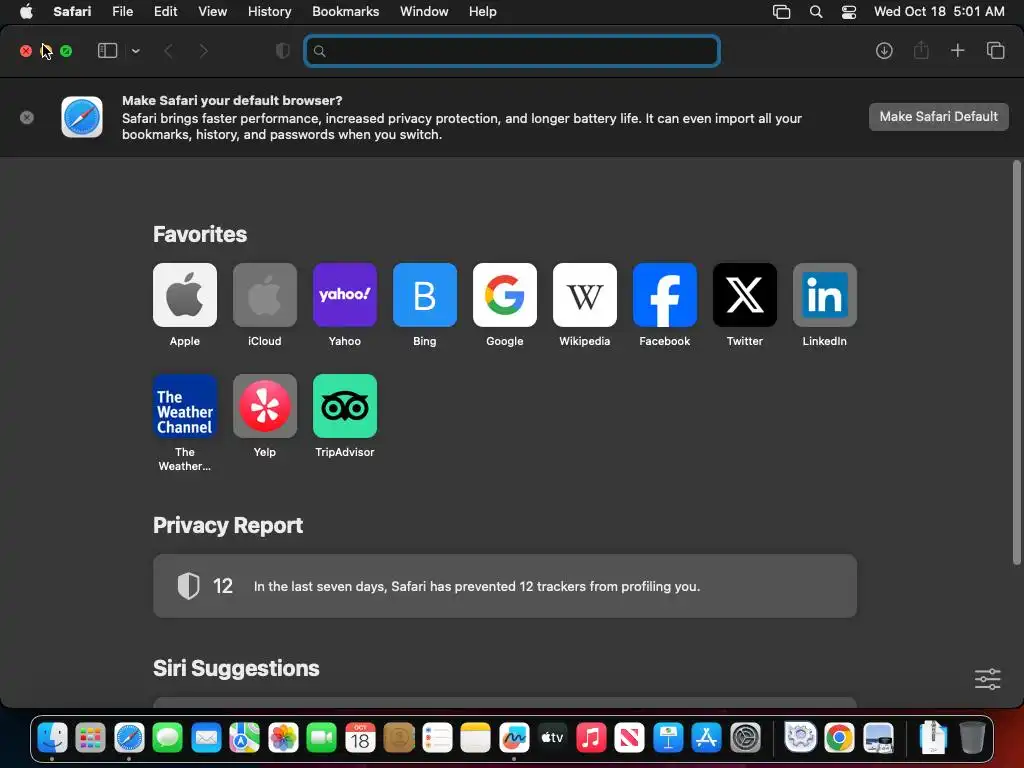
Task: Open the privacy report shield in toolbar
Action: (282, 51)
